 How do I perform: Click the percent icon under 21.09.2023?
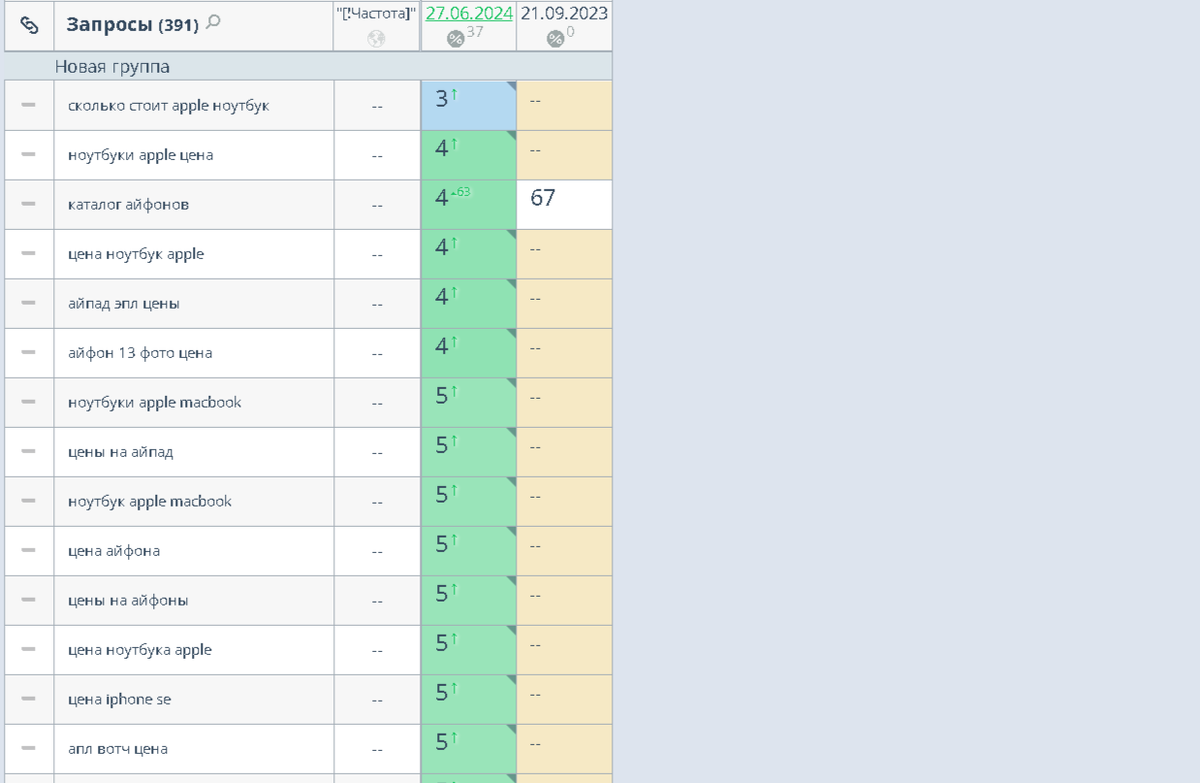[555, 39]
